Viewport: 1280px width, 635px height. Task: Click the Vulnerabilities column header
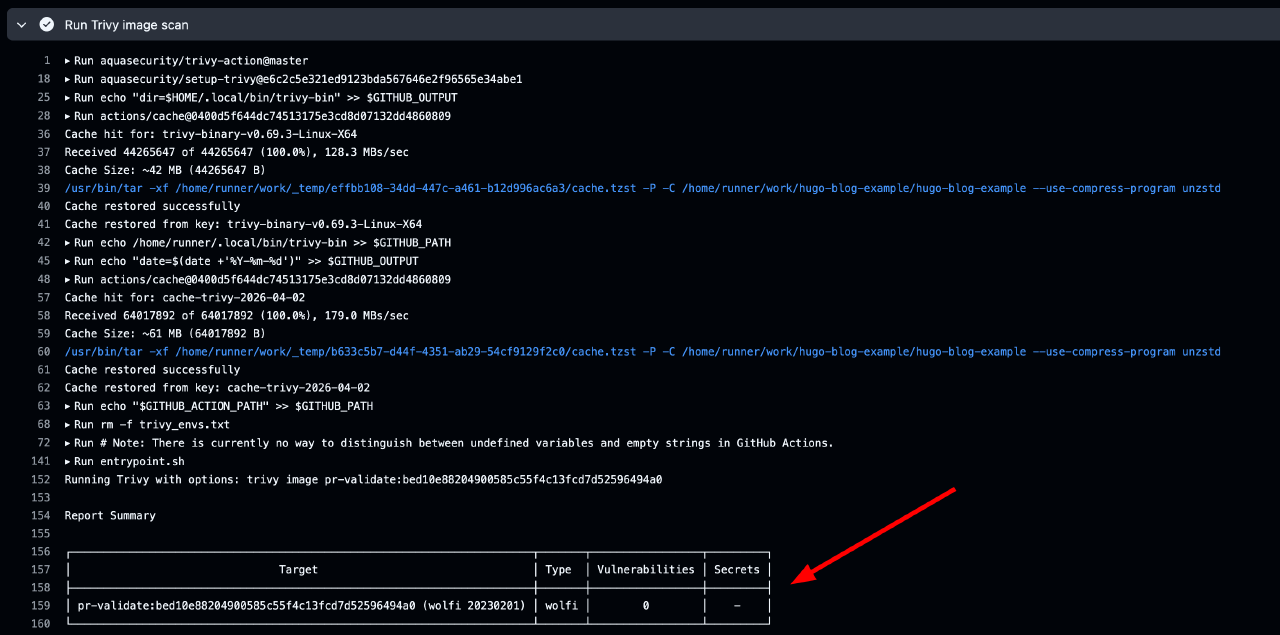pyautogui.click(x=646, y=570)
